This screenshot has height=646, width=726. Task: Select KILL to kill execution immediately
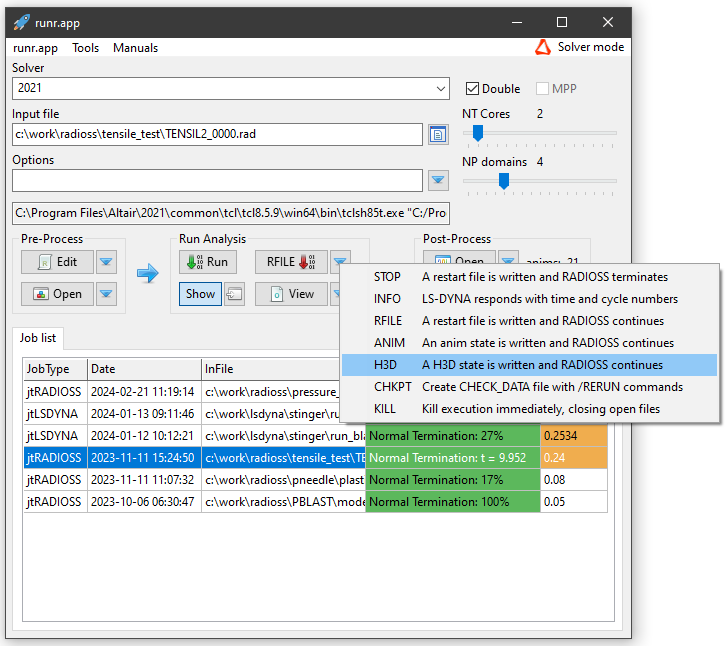529,409
